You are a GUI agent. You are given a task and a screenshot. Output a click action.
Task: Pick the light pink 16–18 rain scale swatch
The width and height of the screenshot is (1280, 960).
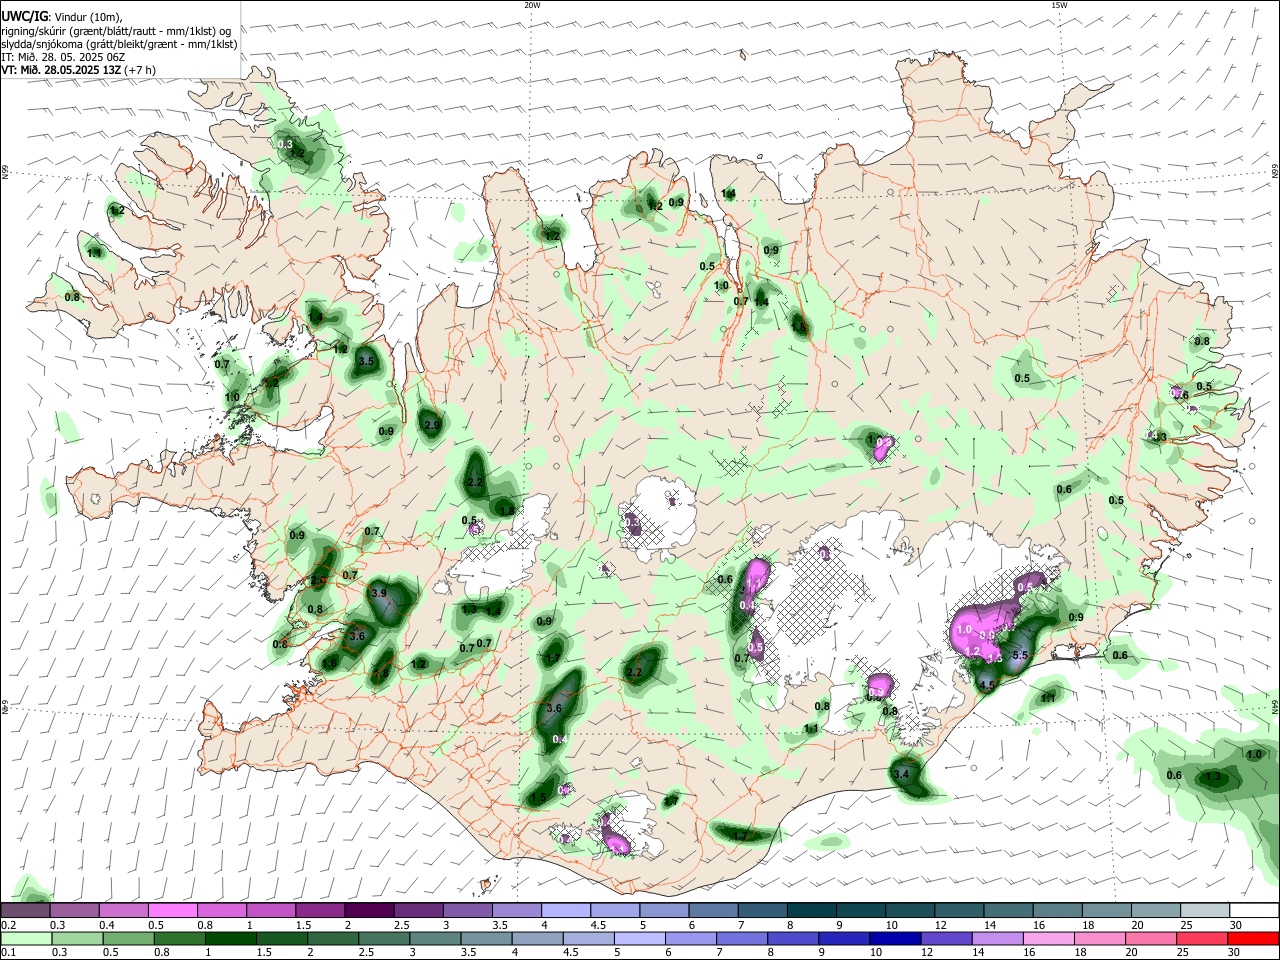(x=1047, y=938)
